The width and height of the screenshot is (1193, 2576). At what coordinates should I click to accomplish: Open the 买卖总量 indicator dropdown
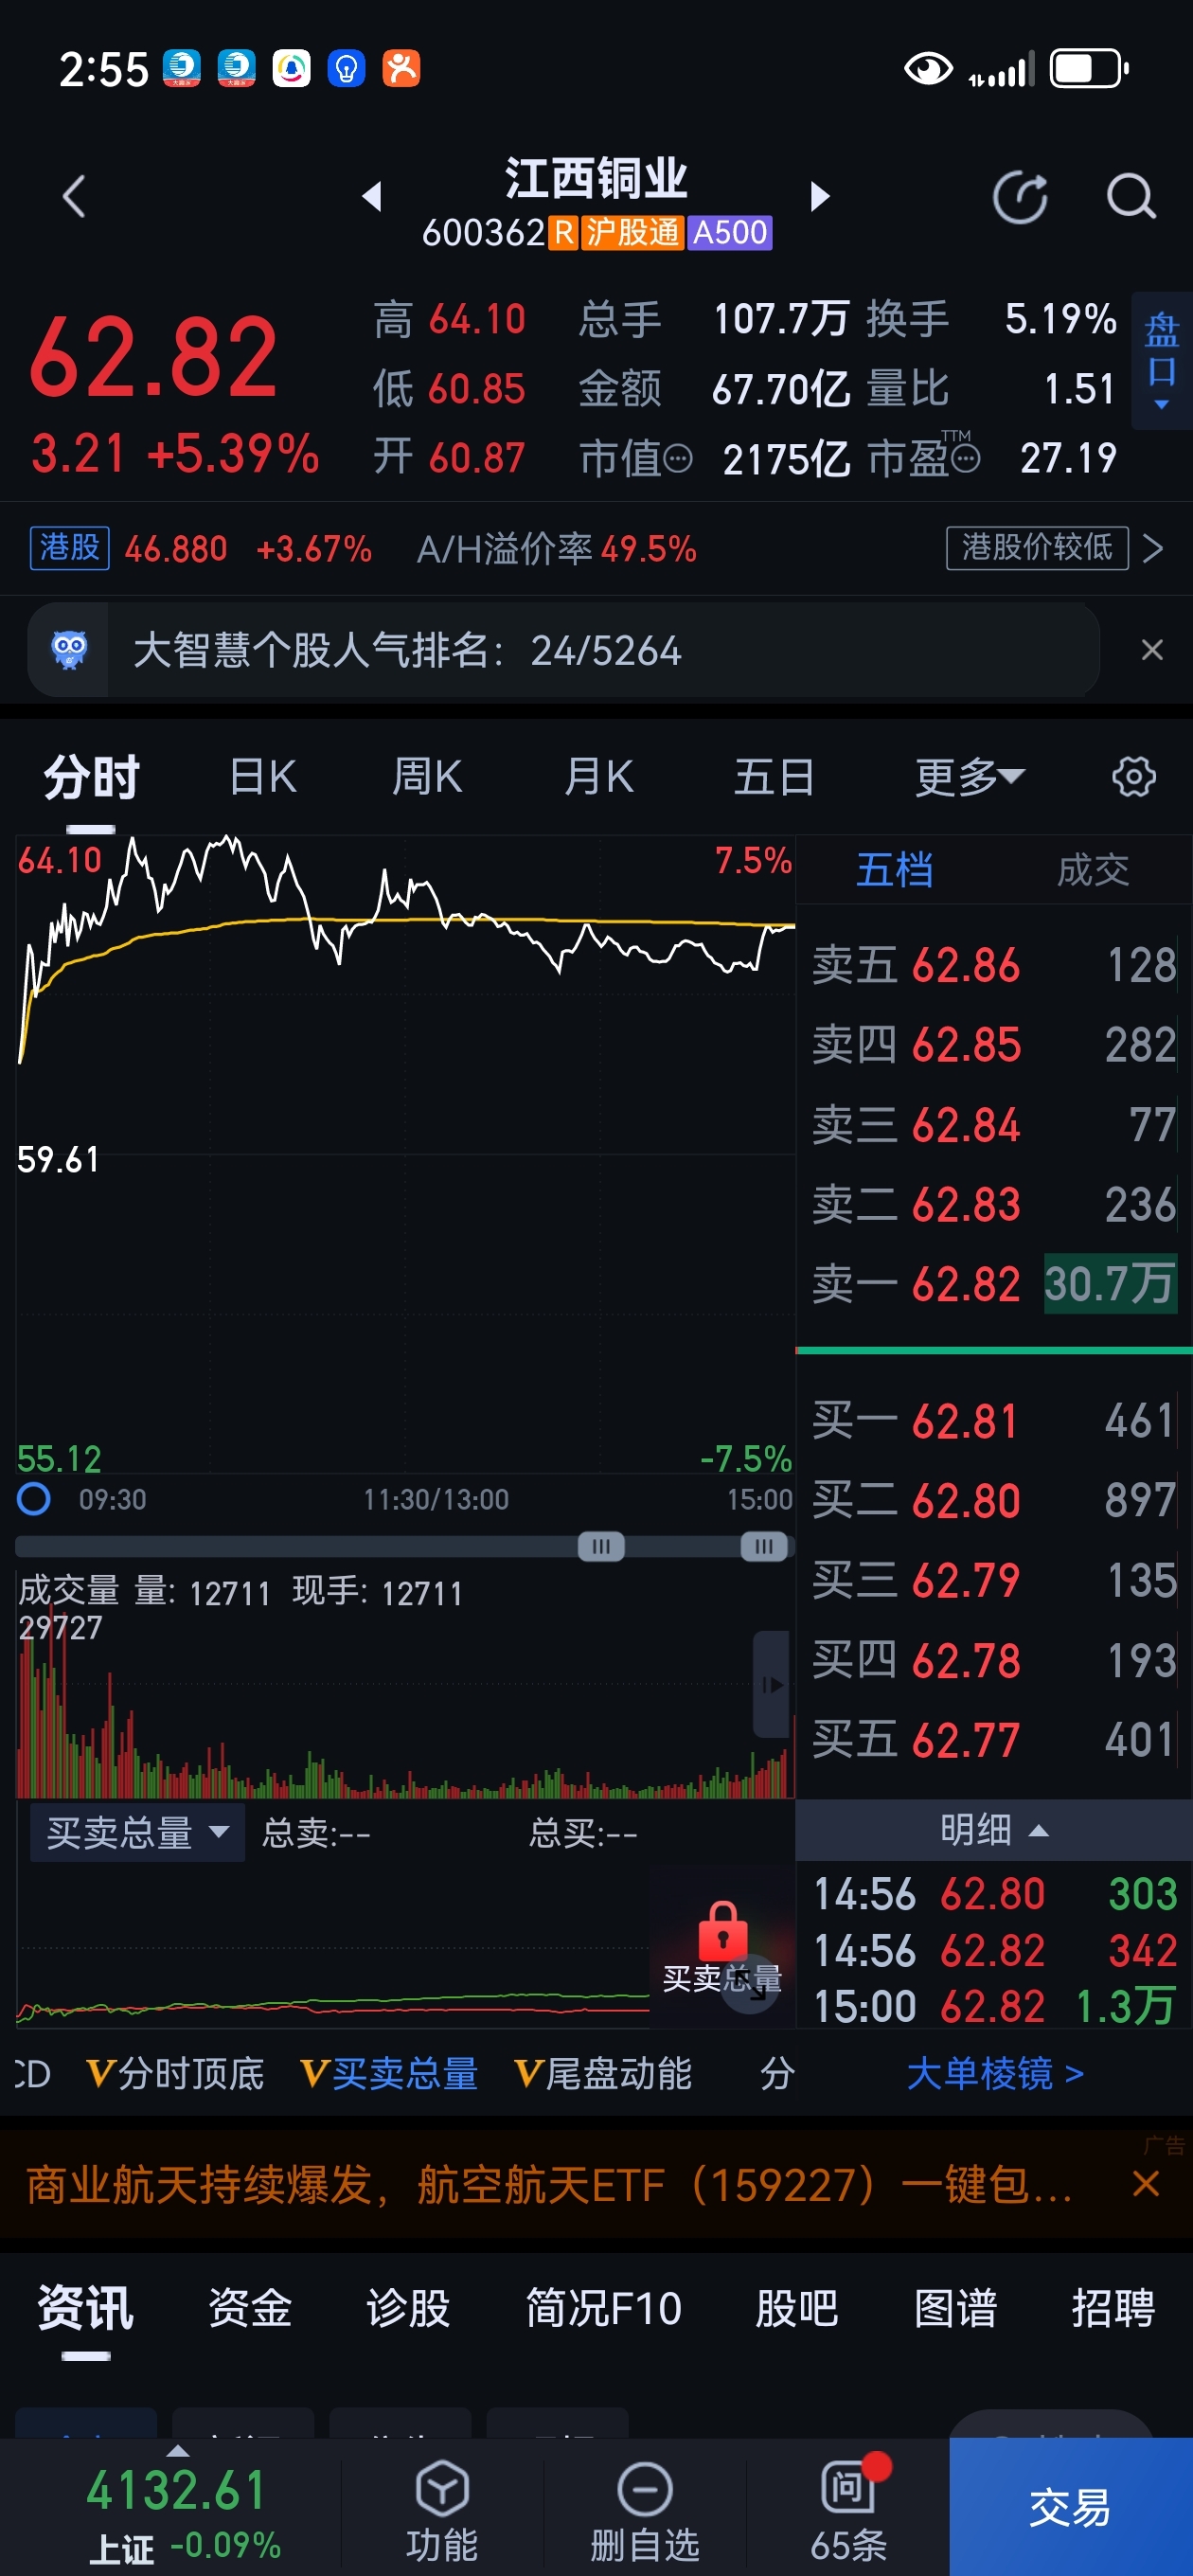pyautogui.click(x=138, y=1833)
